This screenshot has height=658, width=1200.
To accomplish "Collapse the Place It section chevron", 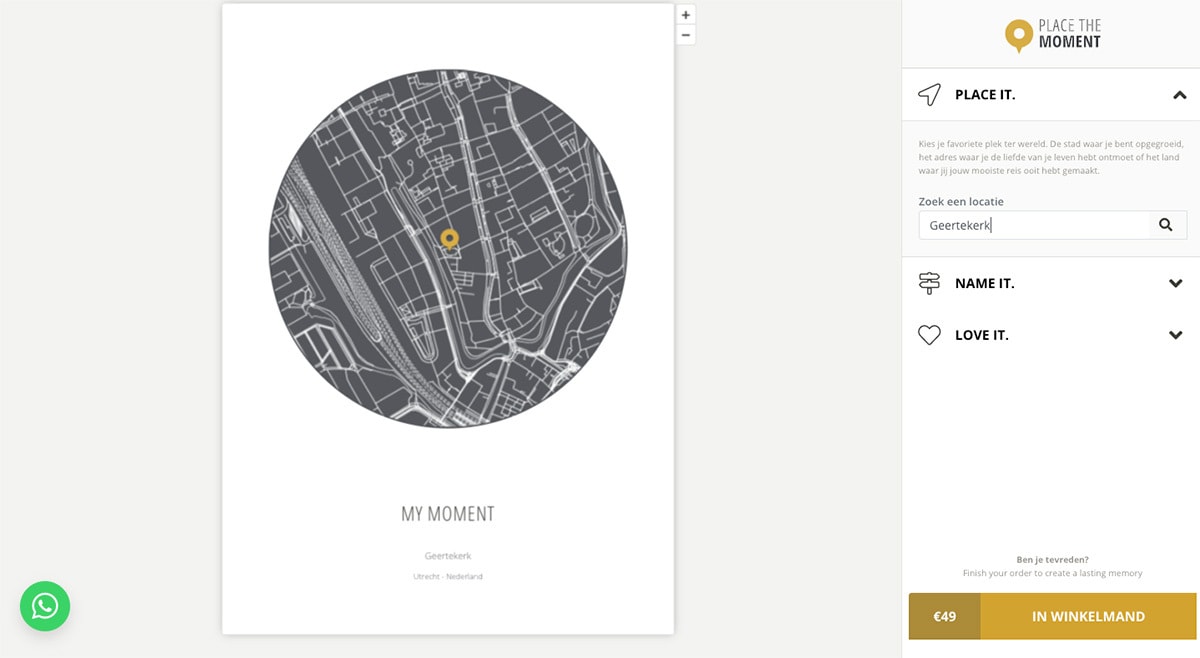I will (1179, 95).
